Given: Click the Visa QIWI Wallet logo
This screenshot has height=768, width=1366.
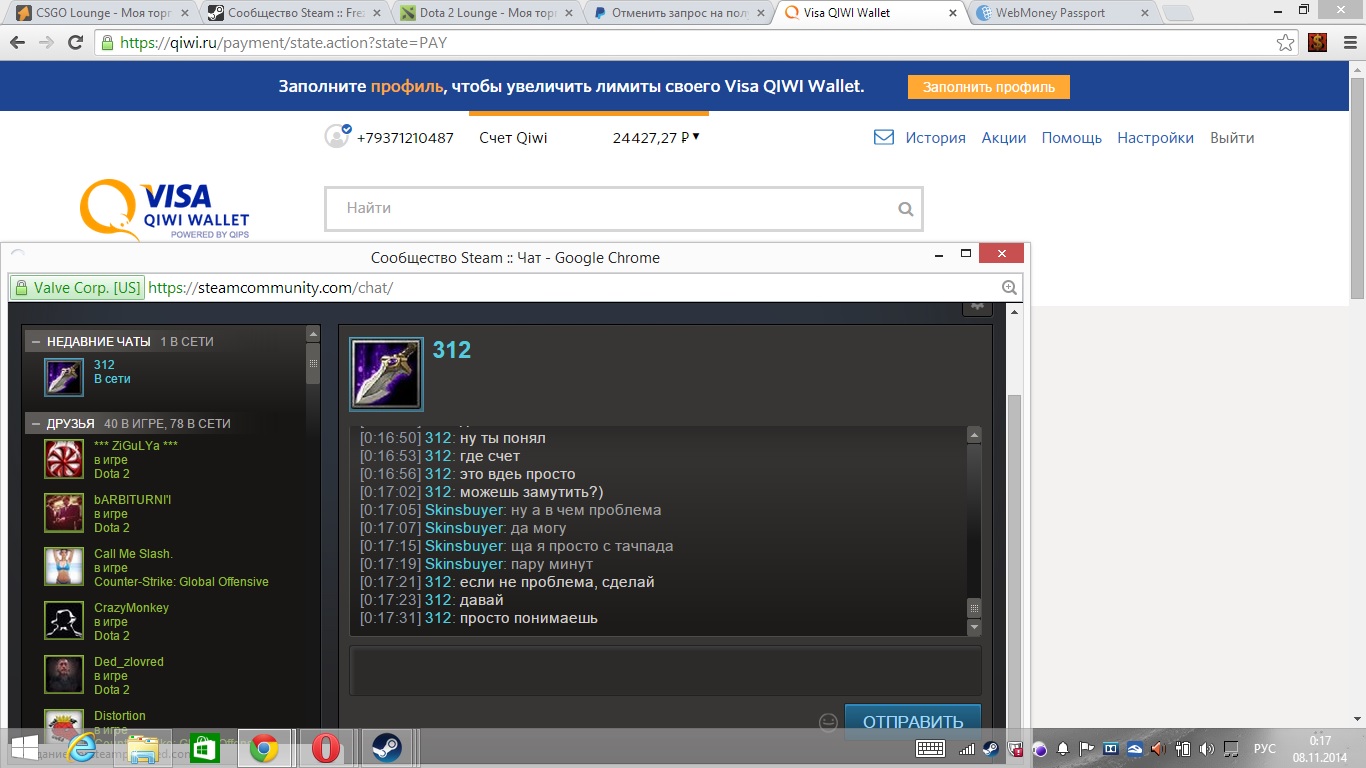Looking at the screenshot, I should [x=165, y=209].
